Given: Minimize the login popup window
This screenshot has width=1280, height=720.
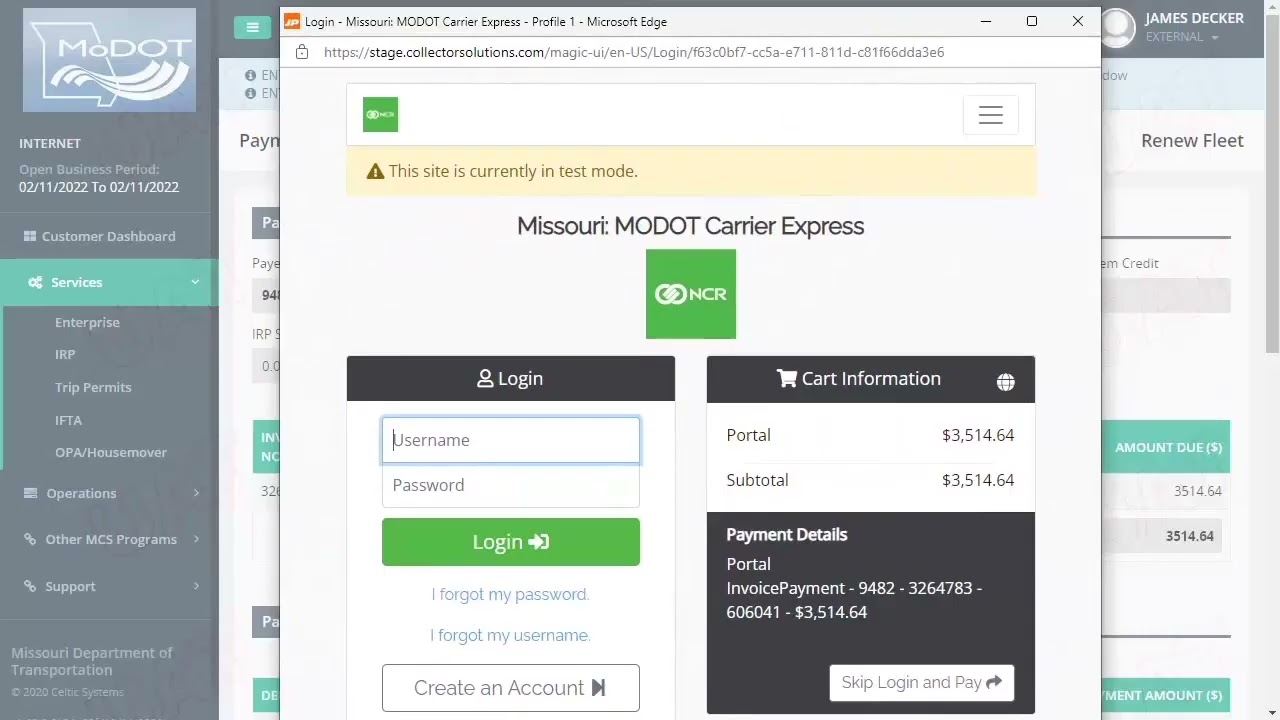Looking at the screenshot, I should point(986,21).
